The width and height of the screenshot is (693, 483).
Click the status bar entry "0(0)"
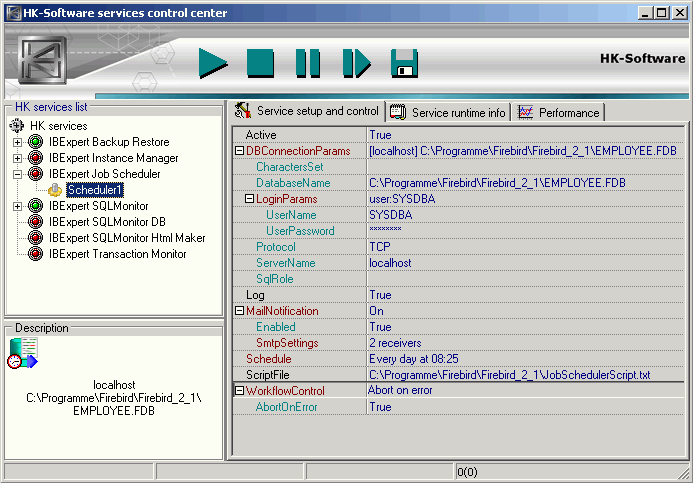(x=467, y=472)
